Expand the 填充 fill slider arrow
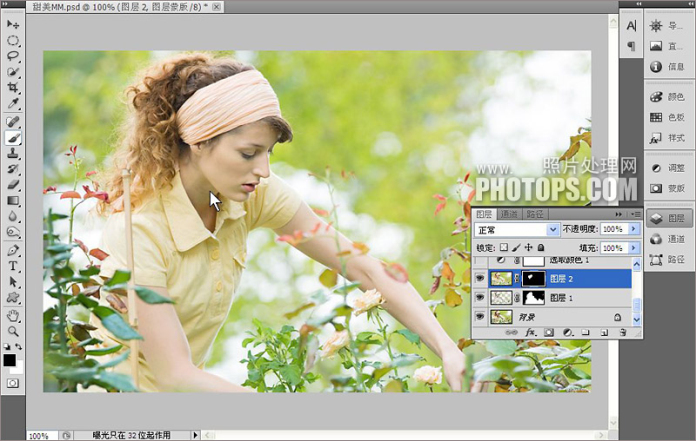Image resolution: width=696 pixels, height=441 pixels. pyautogui.click(x=634, y=247)
